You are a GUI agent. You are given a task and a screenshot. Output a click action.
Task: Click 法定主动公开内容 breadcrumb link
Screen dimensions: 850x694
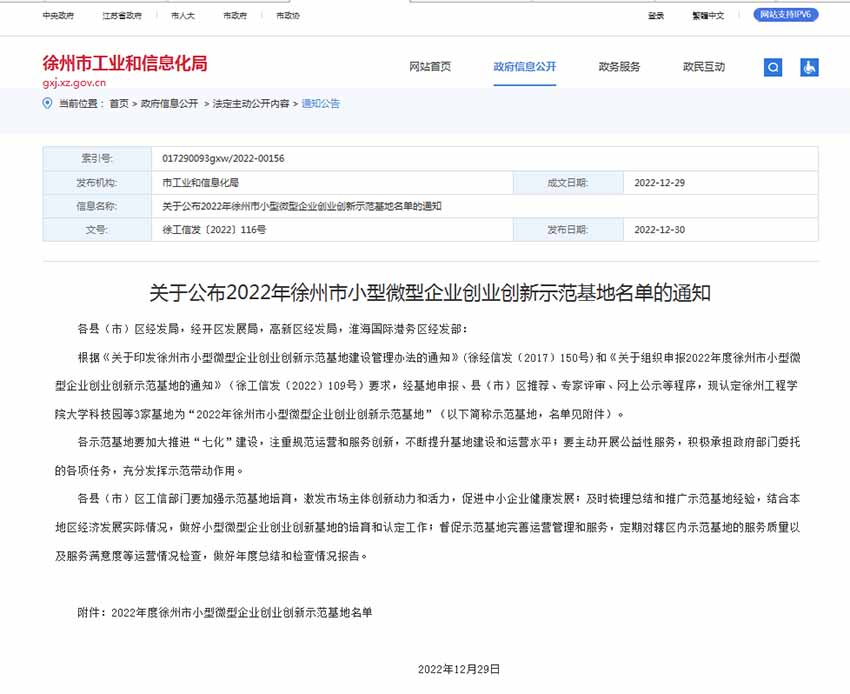point(251,104)
